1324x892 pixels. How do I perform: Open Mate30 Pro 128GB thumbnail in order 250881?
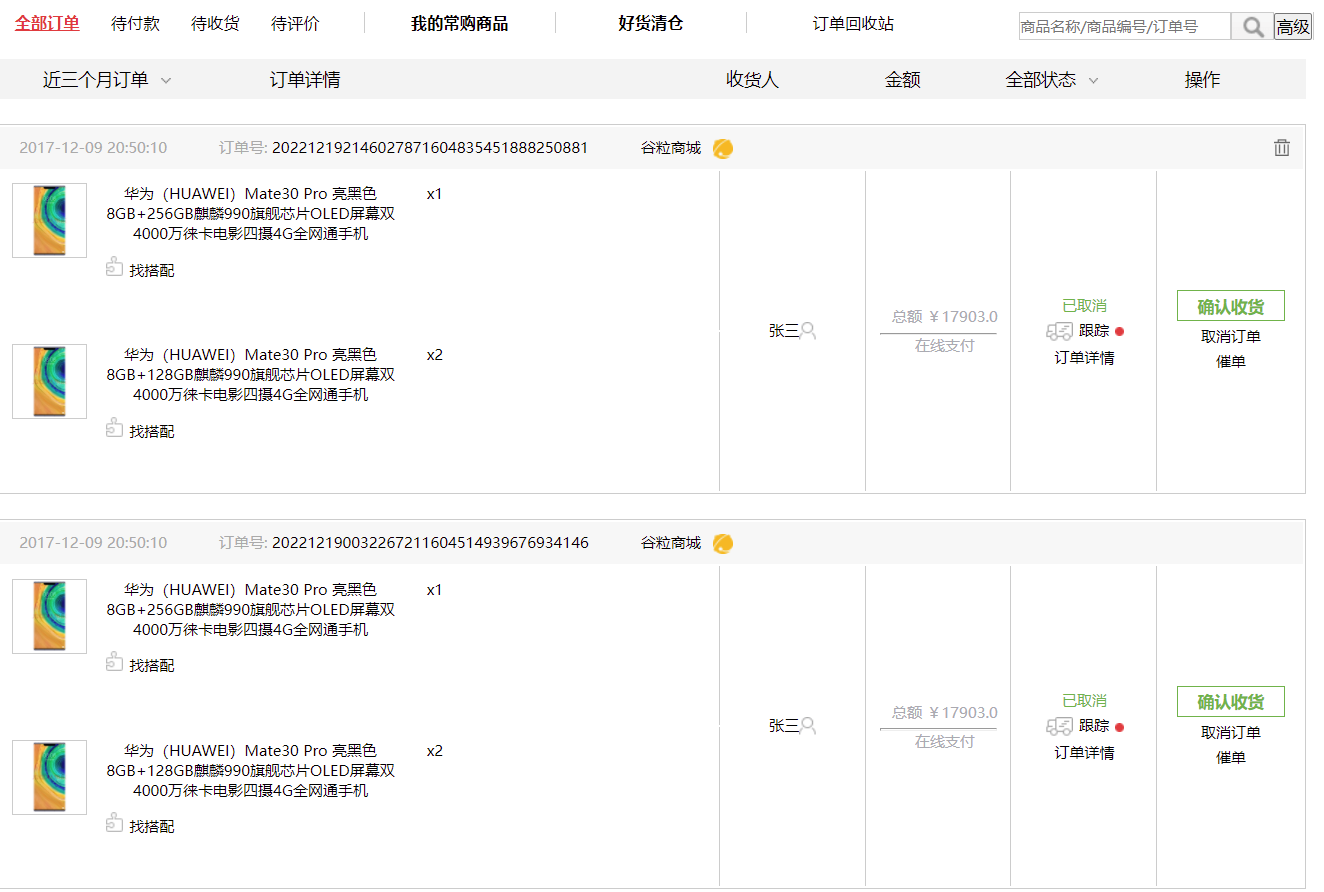49,381
